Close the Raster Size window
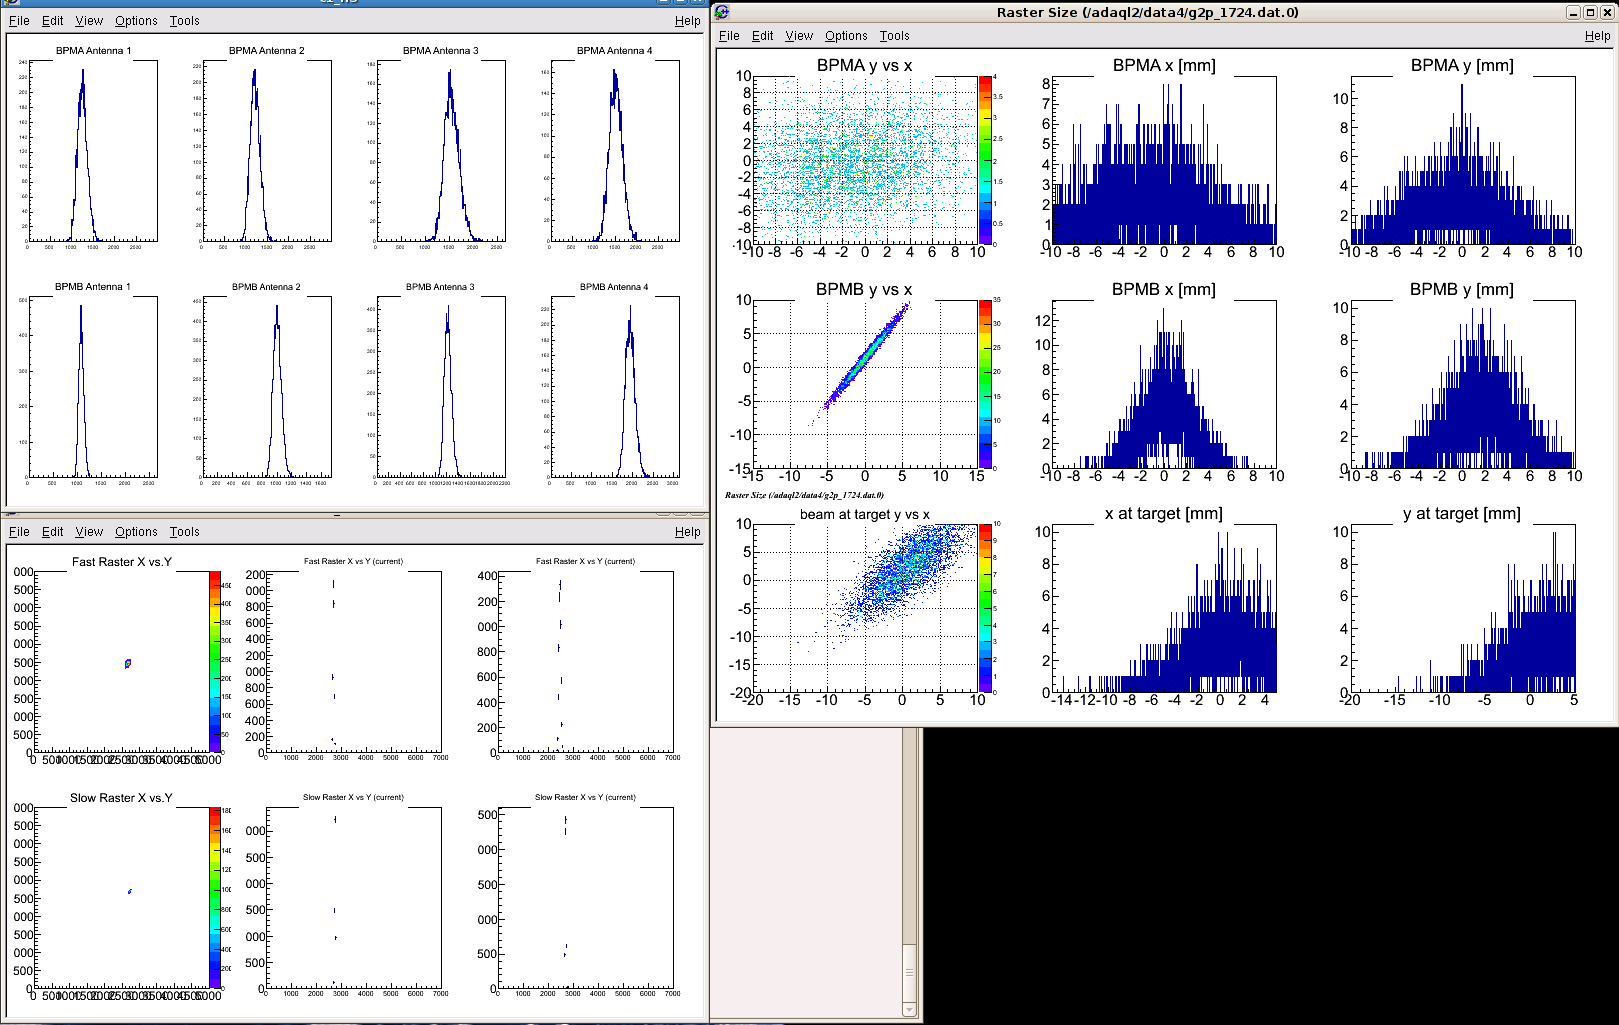1619x1025 pixels. pos(1607,12)
